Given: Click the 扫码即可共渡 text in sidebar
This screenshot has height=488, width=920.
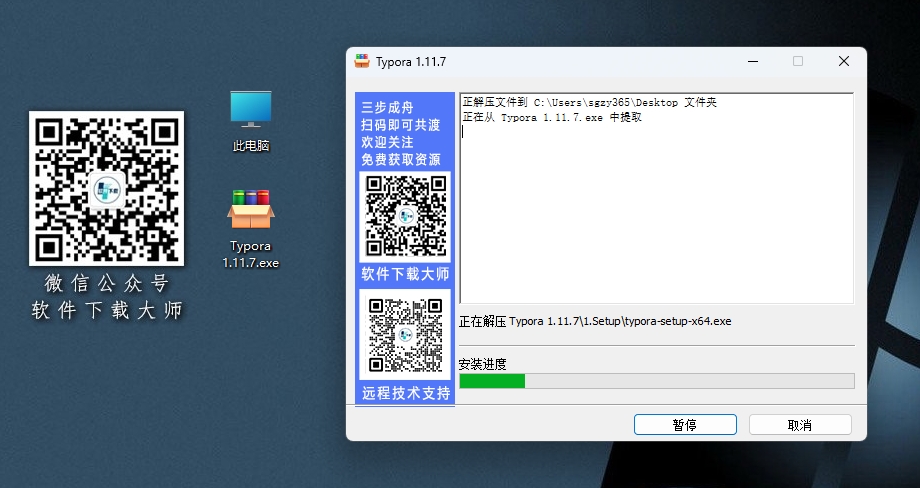Looking at the screenshot, I should click(x=401, y=125).
